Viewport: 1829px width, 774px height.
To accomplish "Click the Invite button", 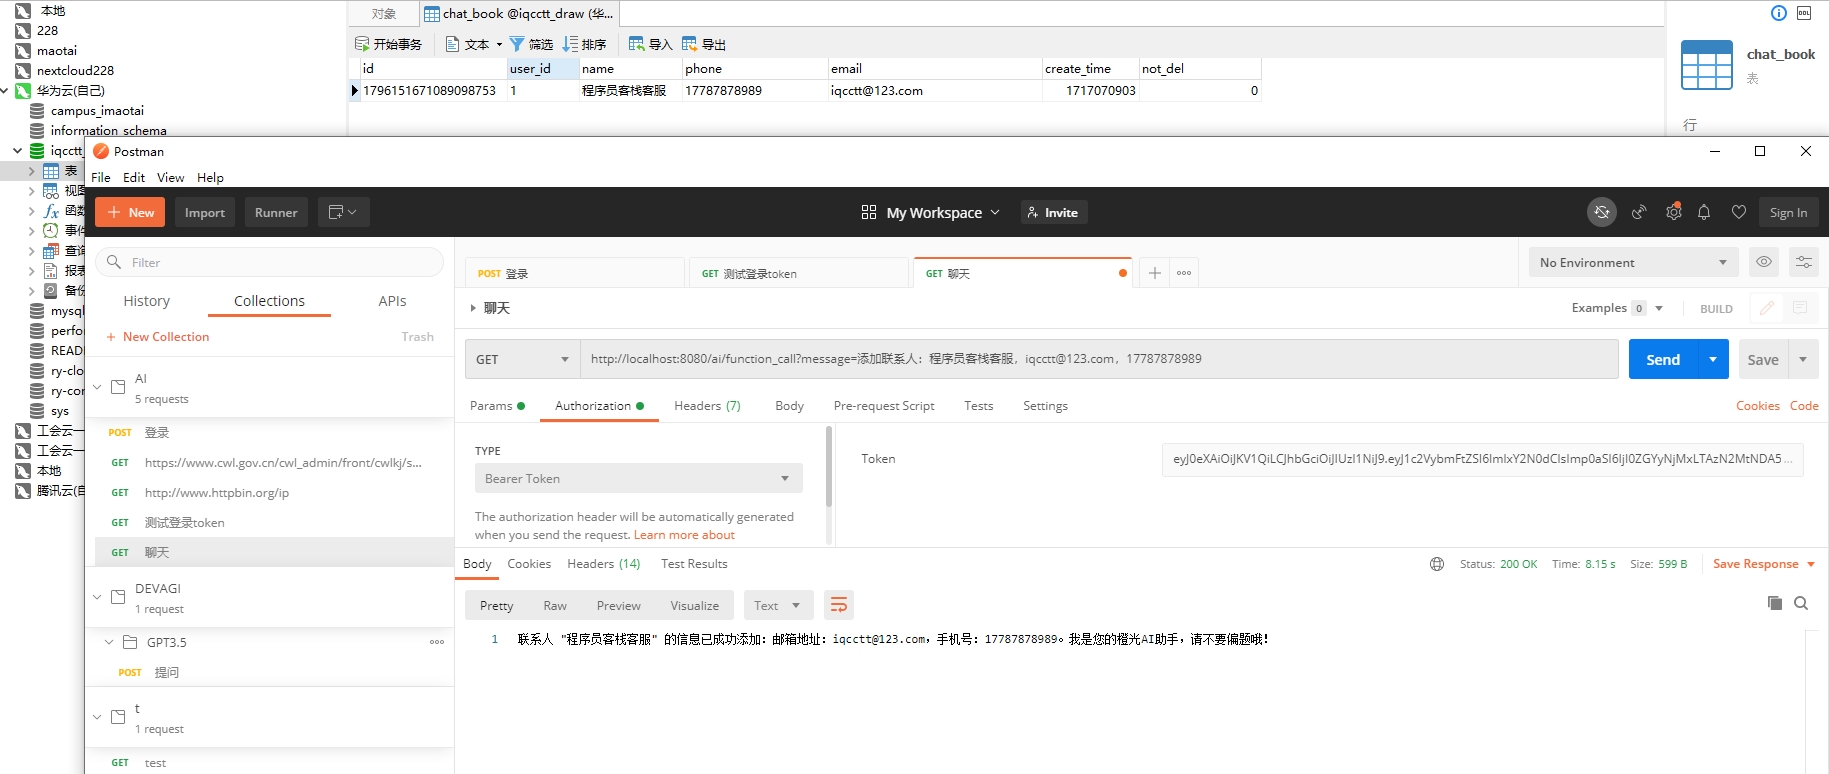I will click(x=1053, y=212).
